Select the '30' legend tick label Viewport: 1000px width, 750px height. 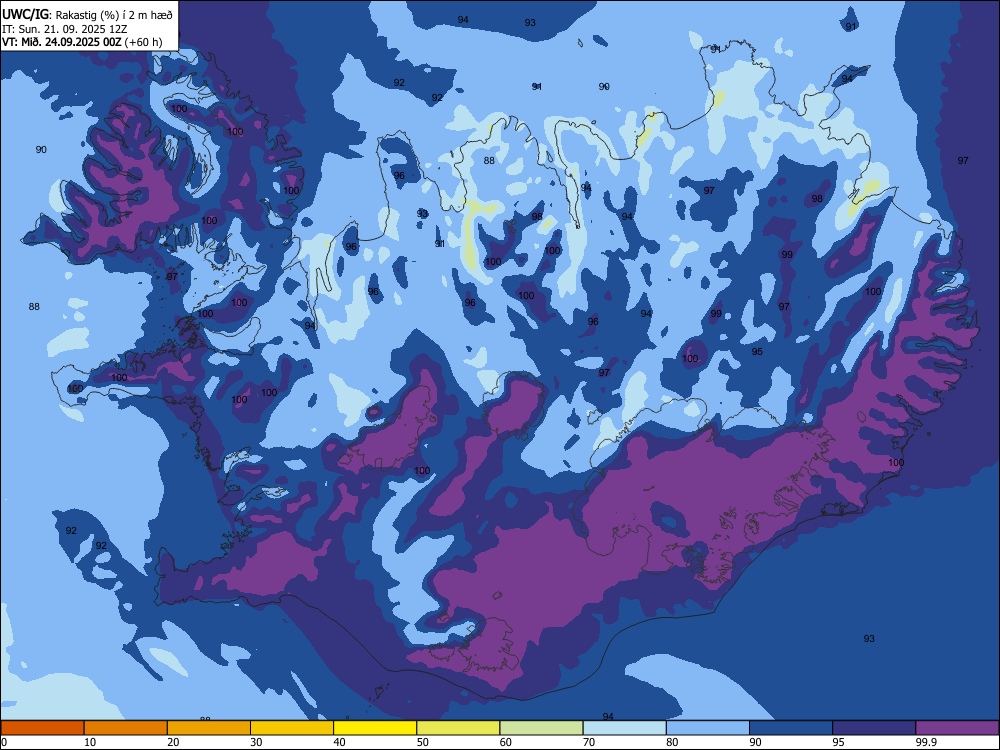(x=256, y=742)
